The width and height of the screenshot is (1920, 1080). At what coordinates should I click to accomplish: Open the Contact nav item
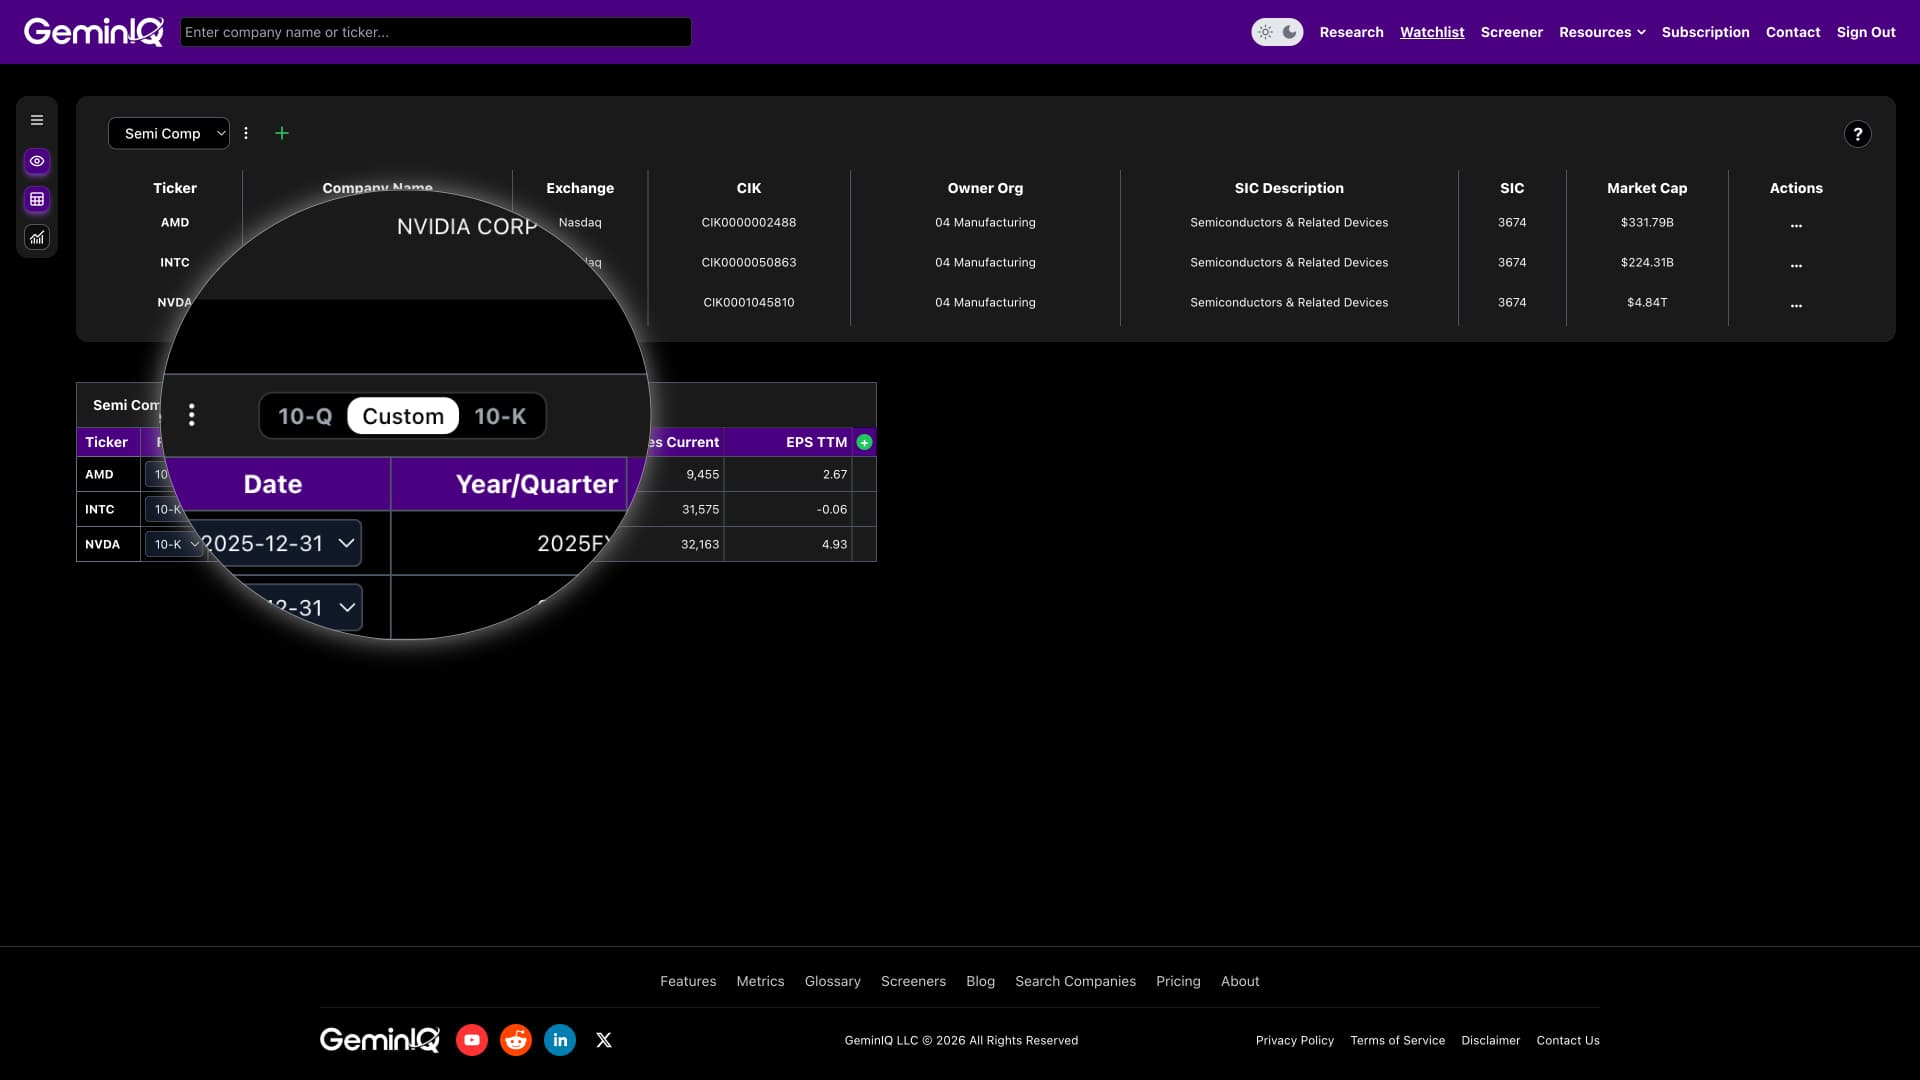(1793, 32)
